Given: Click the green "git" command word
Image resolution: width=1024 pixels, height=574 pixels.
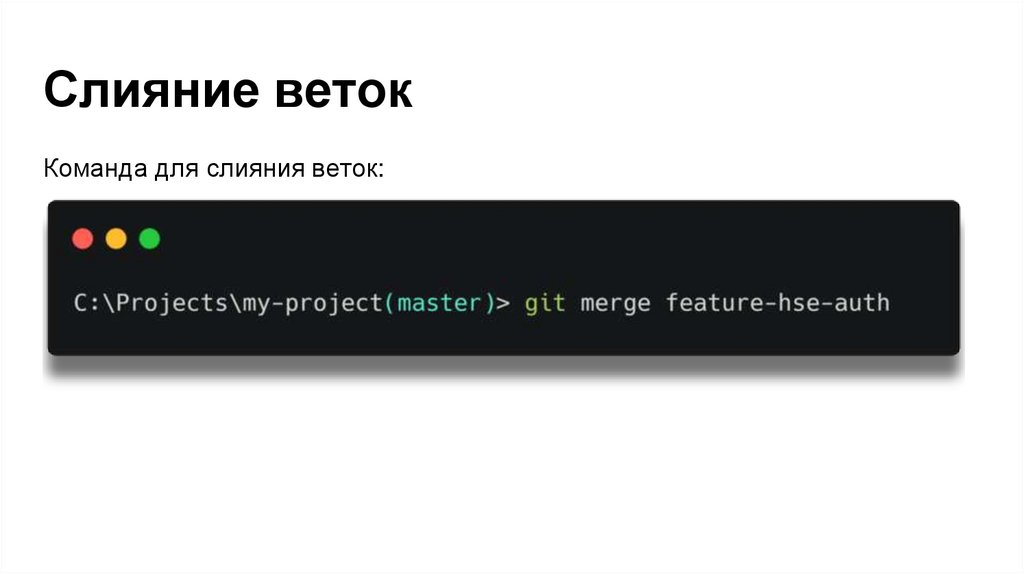Looking at the screenshot, I should [x=545, y=302].
